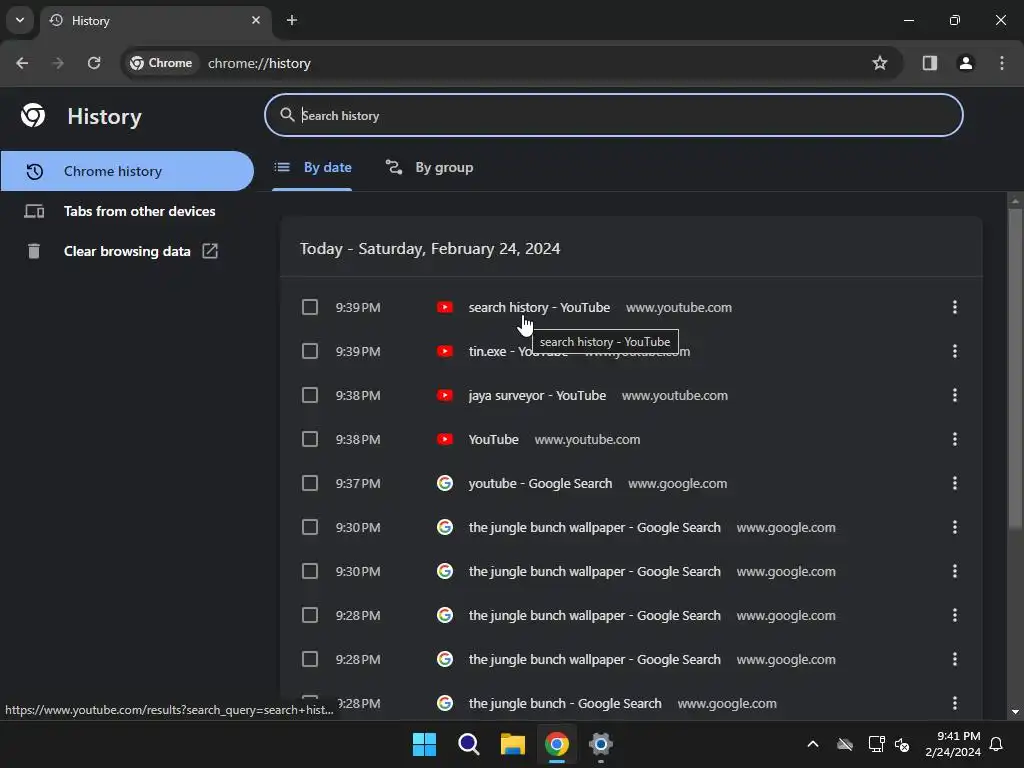The width and height of the screenshot is (1024, 768).
Task: Open actions menu for youtube - Google Search
Action: coord(955,483)
